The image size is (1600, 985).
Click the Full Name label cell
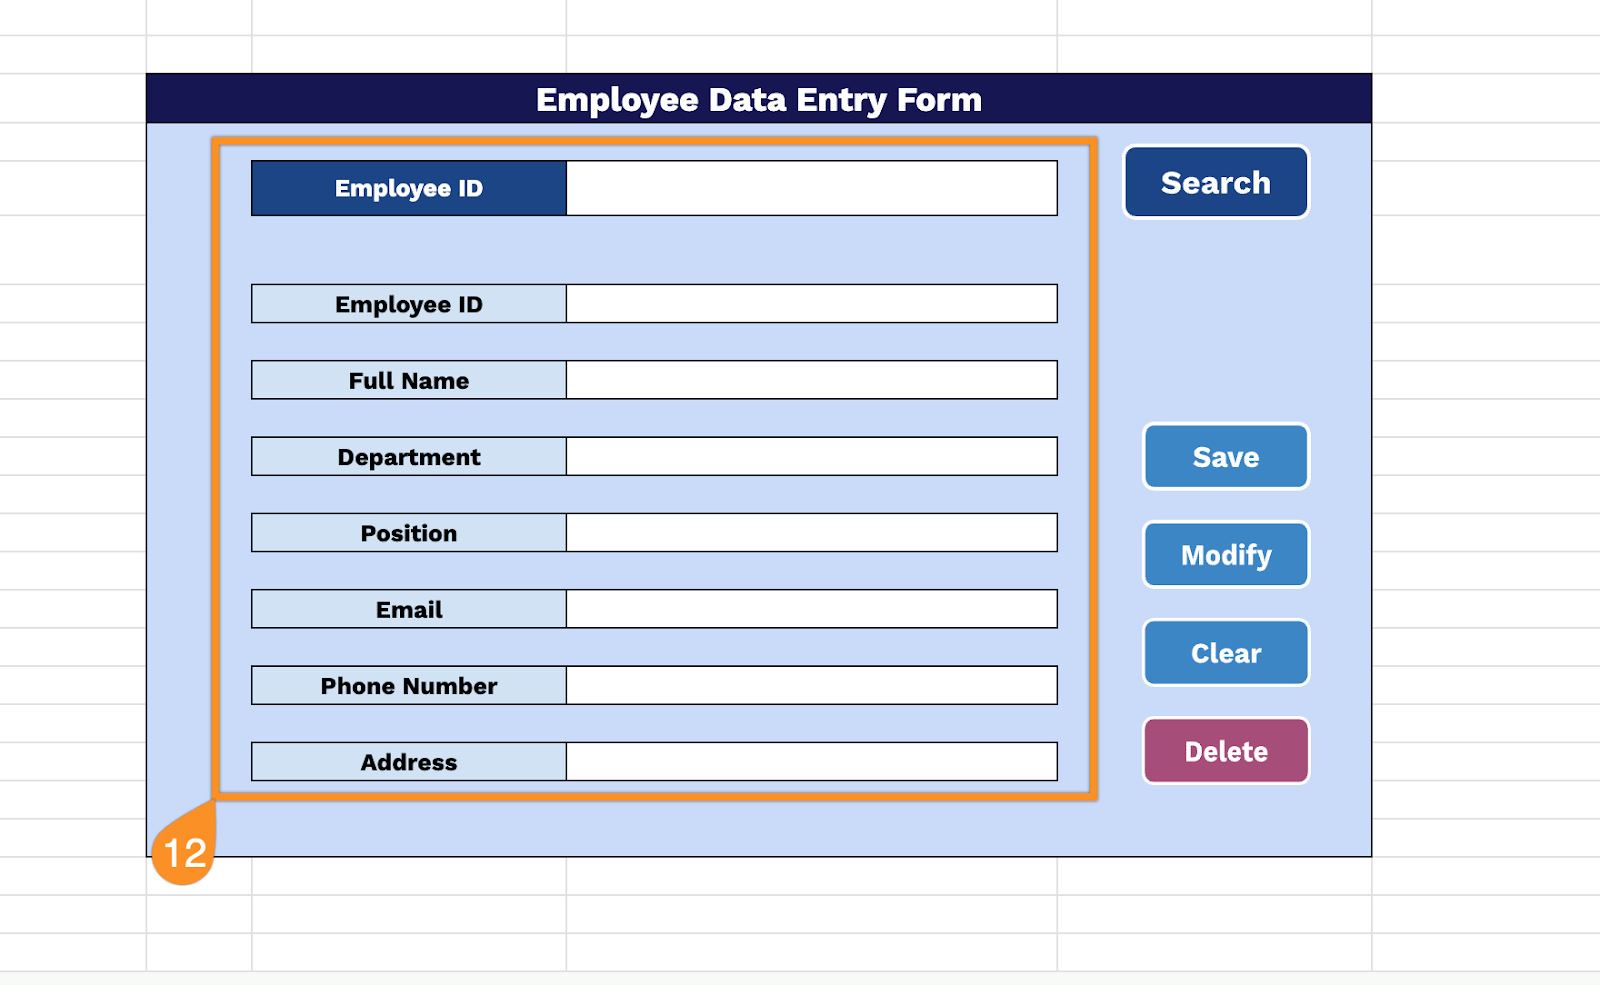click(407, 380)
